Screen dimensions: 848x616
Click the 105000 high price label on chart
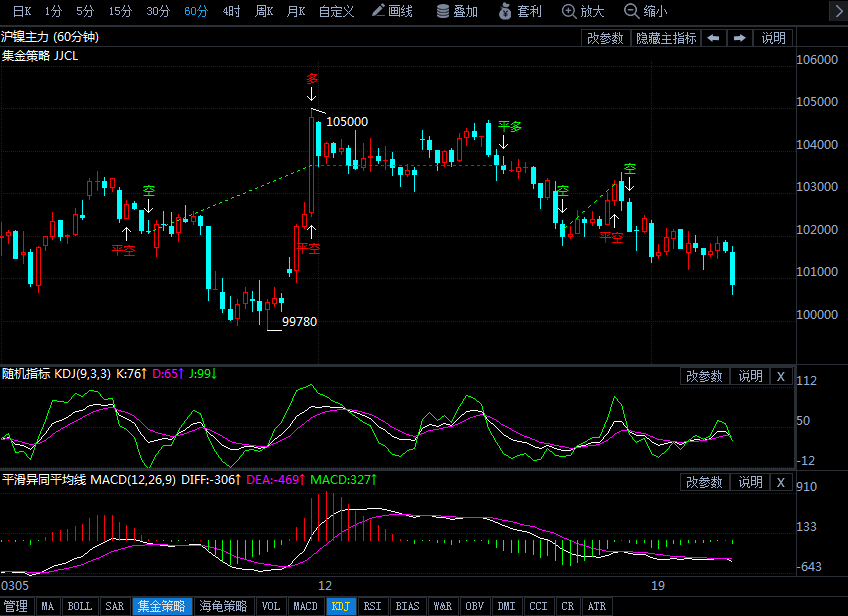click(347, 122)
